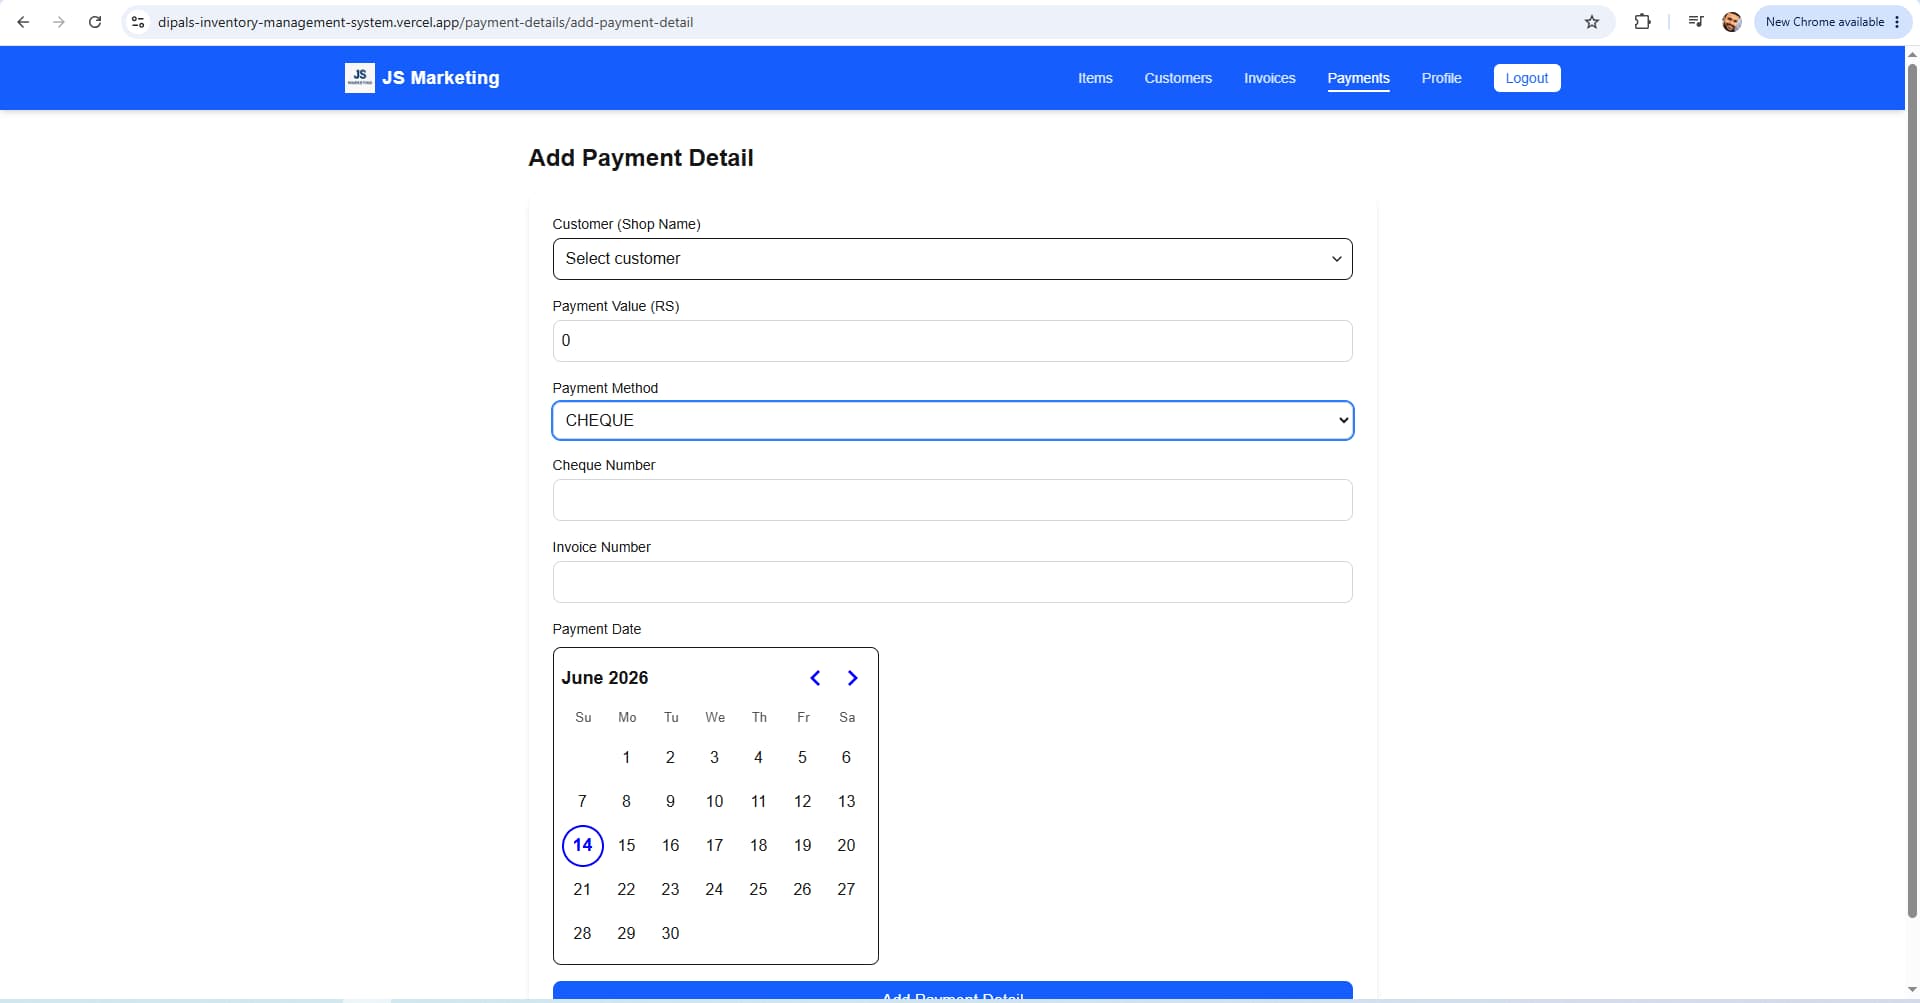Select June 22 in the calendar
The width and height of the screenshot is (1920, 1003).
(x=626, y=890)
